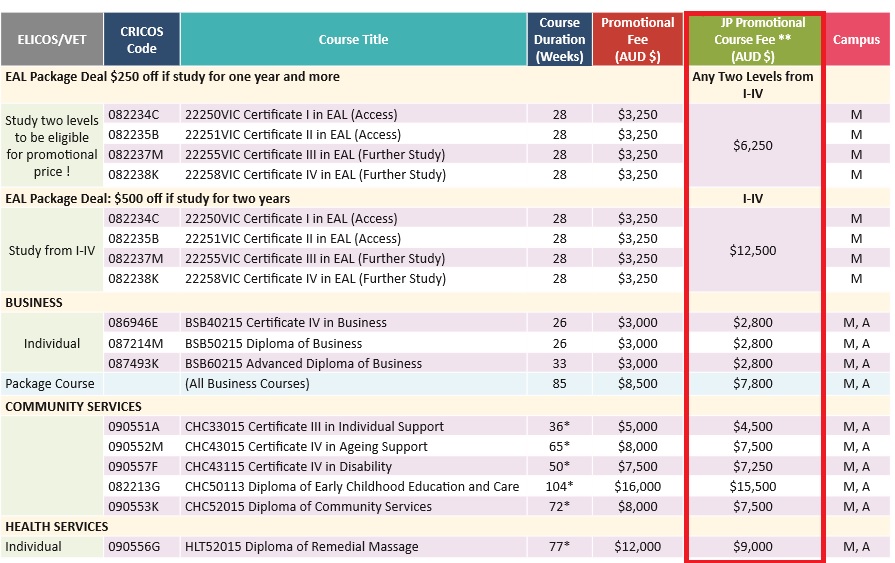
Task: Select the '$250 off if study for one year' heading
Action: click(x=172, y=77)
